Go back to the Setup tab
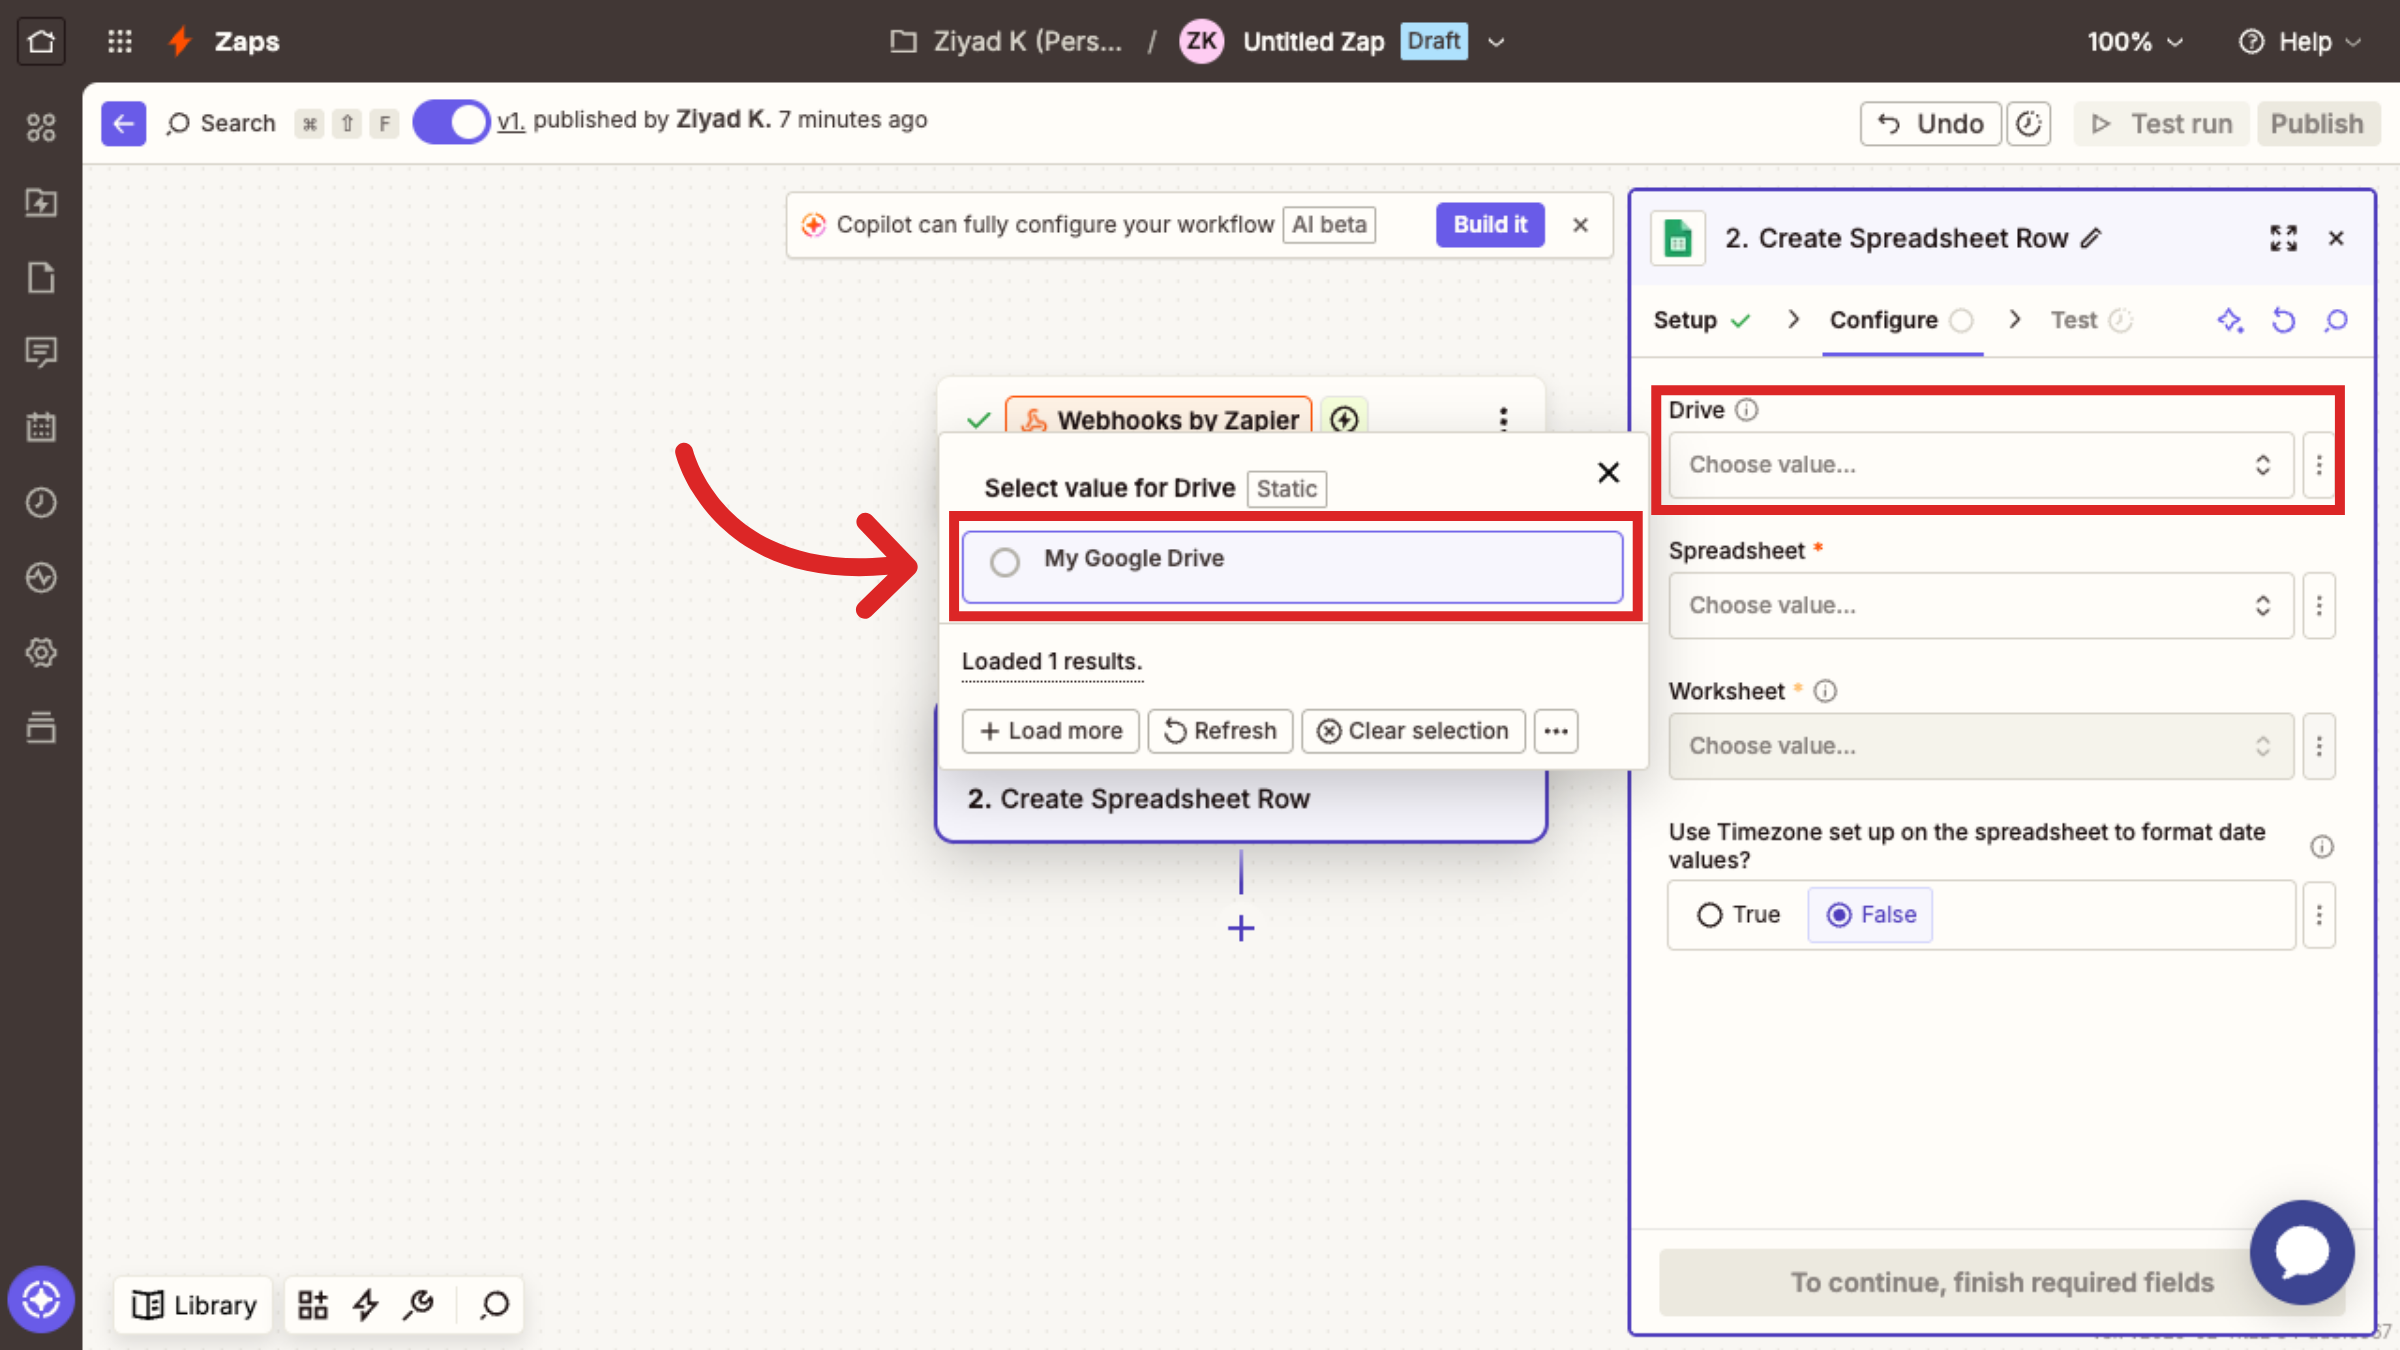This screenshot has width=2400, height=1350. [x=1686, y=320]
